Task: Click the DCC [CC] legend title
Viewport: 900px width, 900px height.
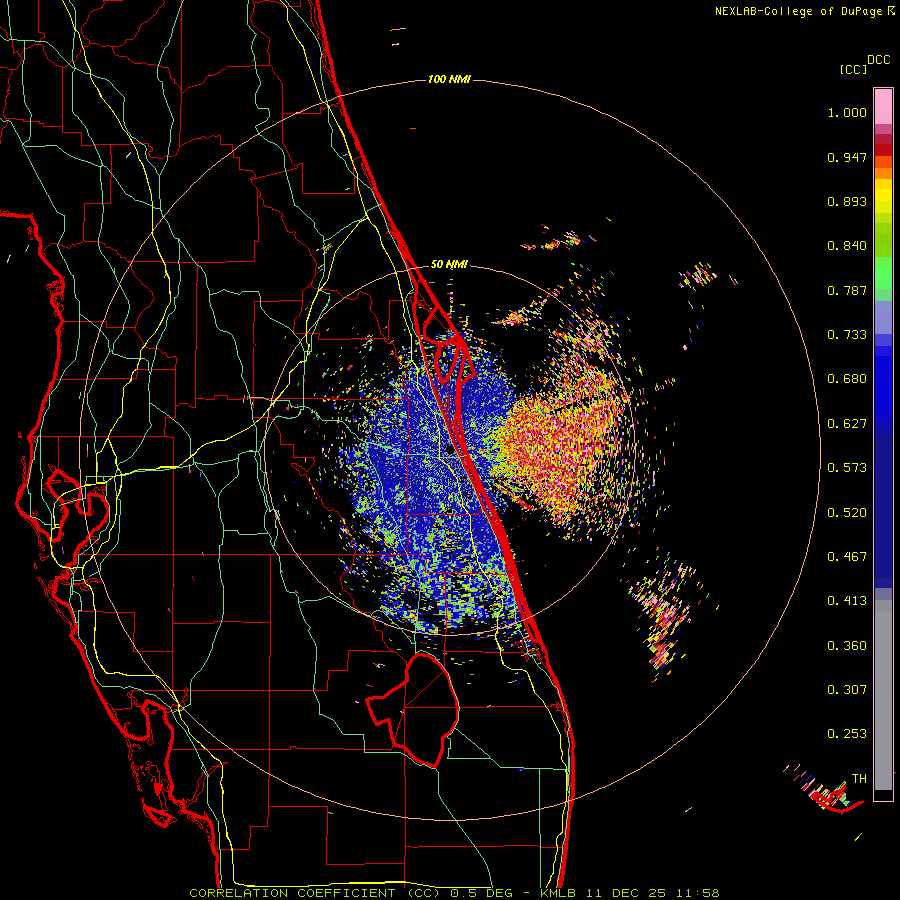Action: (864, 64)
